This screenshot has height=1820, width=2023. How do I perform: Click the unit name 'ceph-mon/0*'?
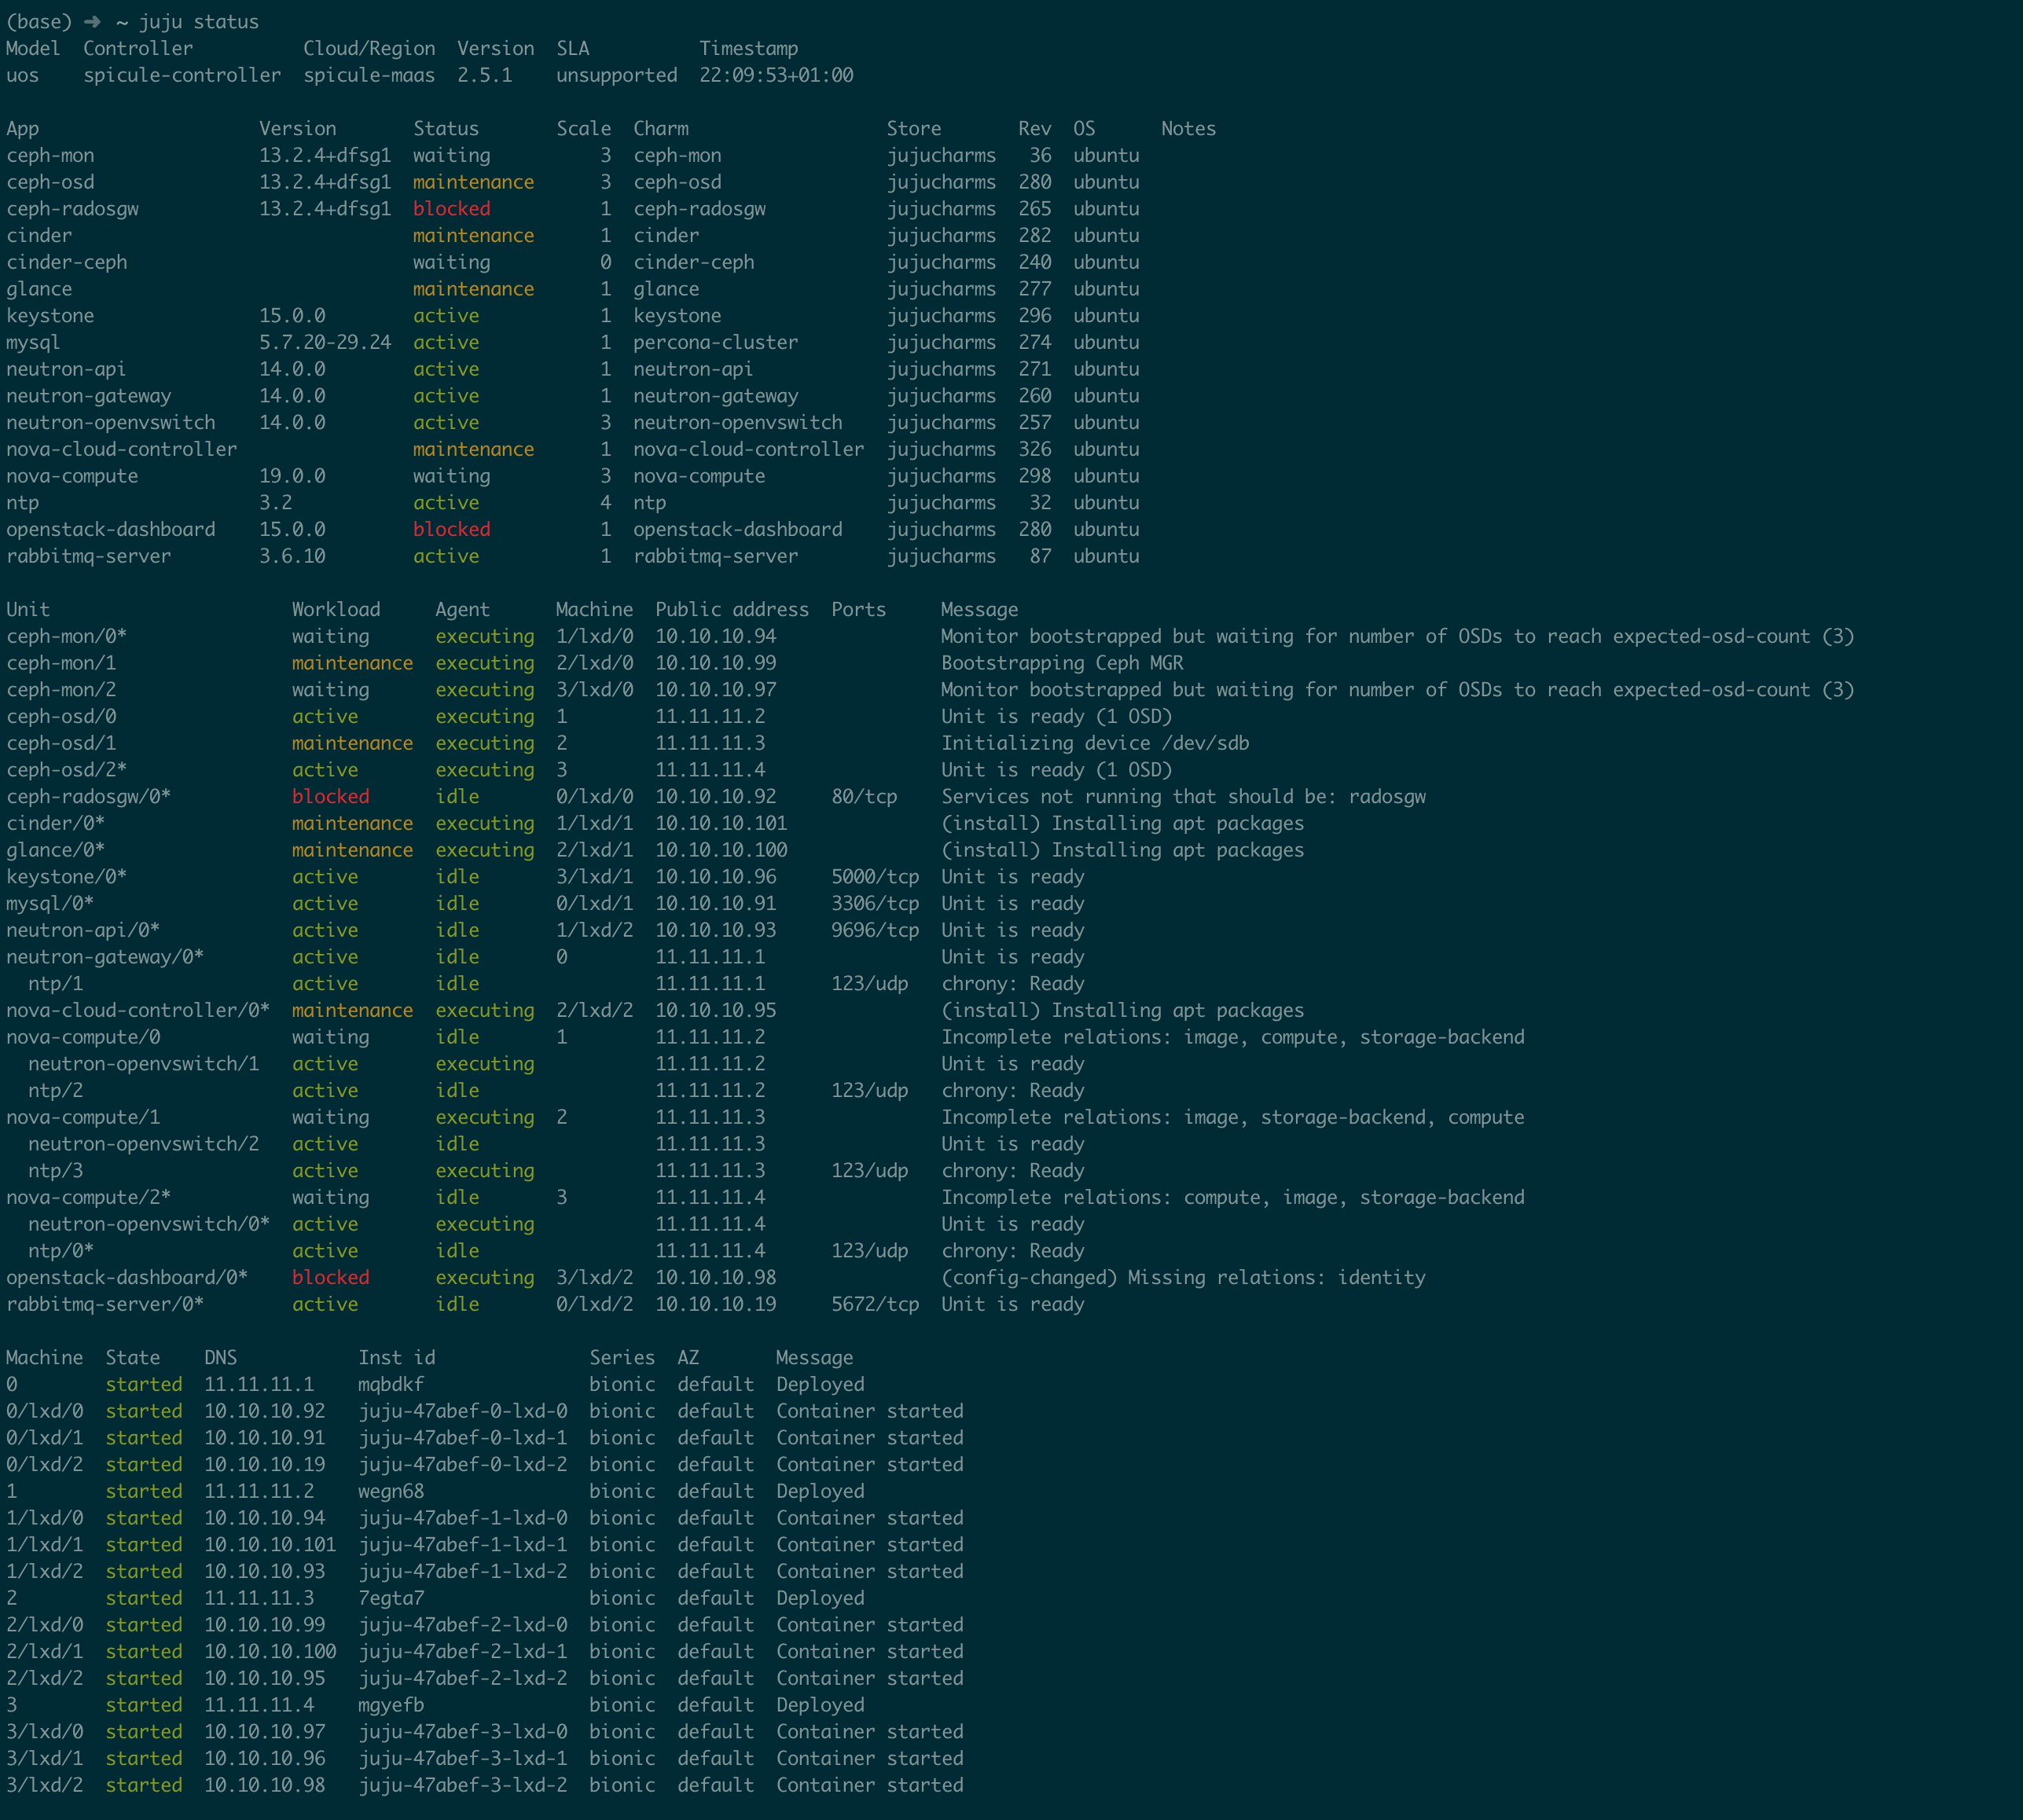[67, 636]
